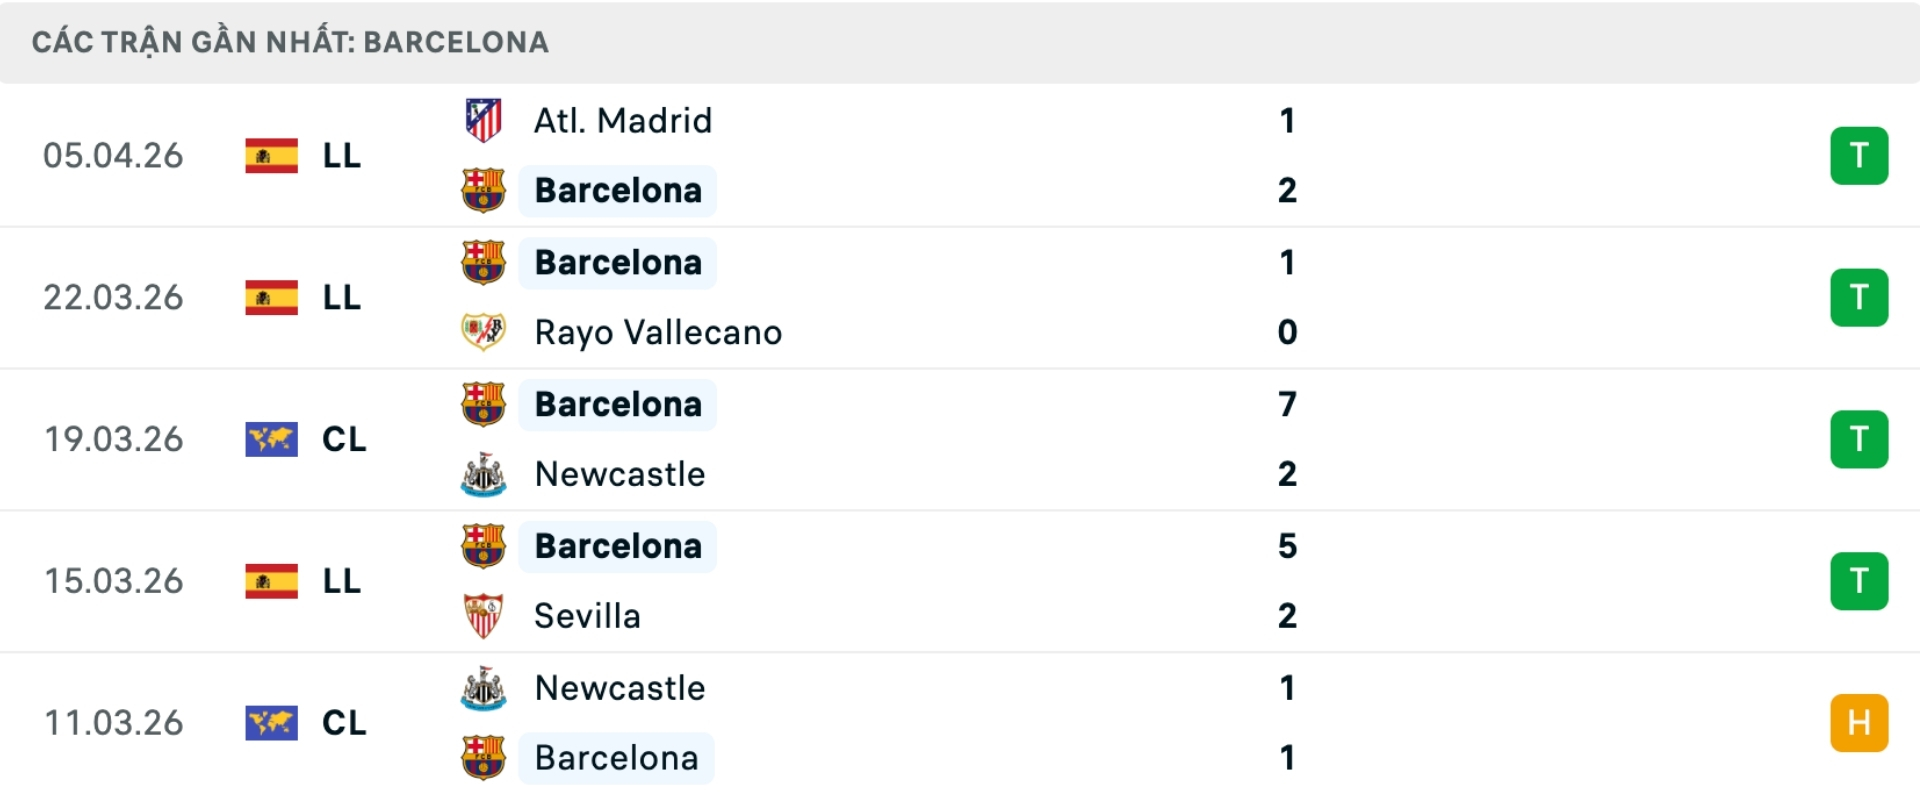Image resolution: width=1920 pixels, height=792 pixels.
Task: Click Spain flag icon on 15.03.26 row
Action: [271, 581]
